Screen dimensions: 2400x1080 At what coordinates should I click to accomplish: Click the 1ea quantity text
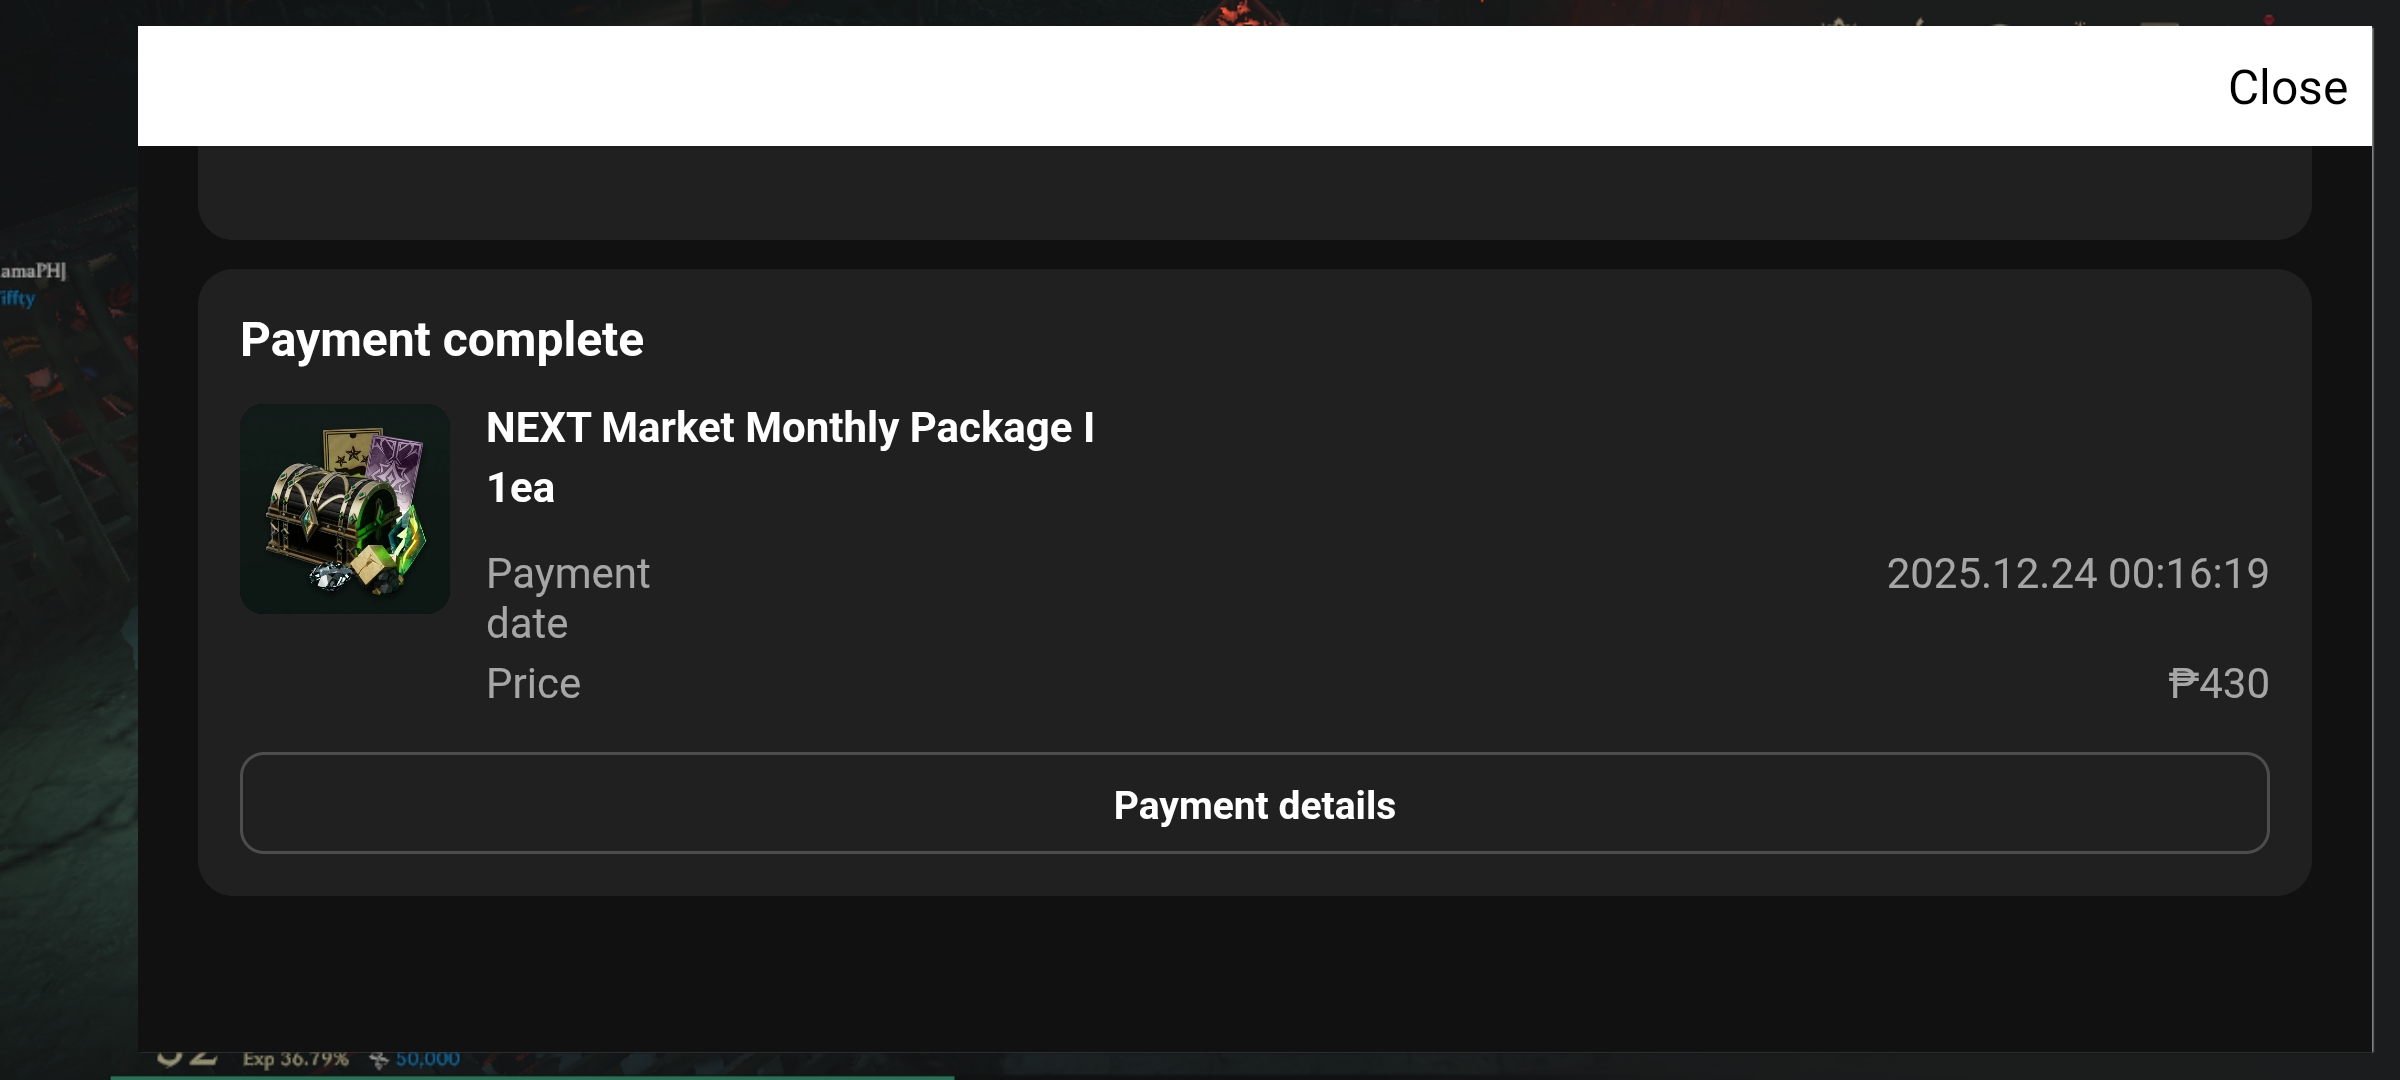pos(520,488)
